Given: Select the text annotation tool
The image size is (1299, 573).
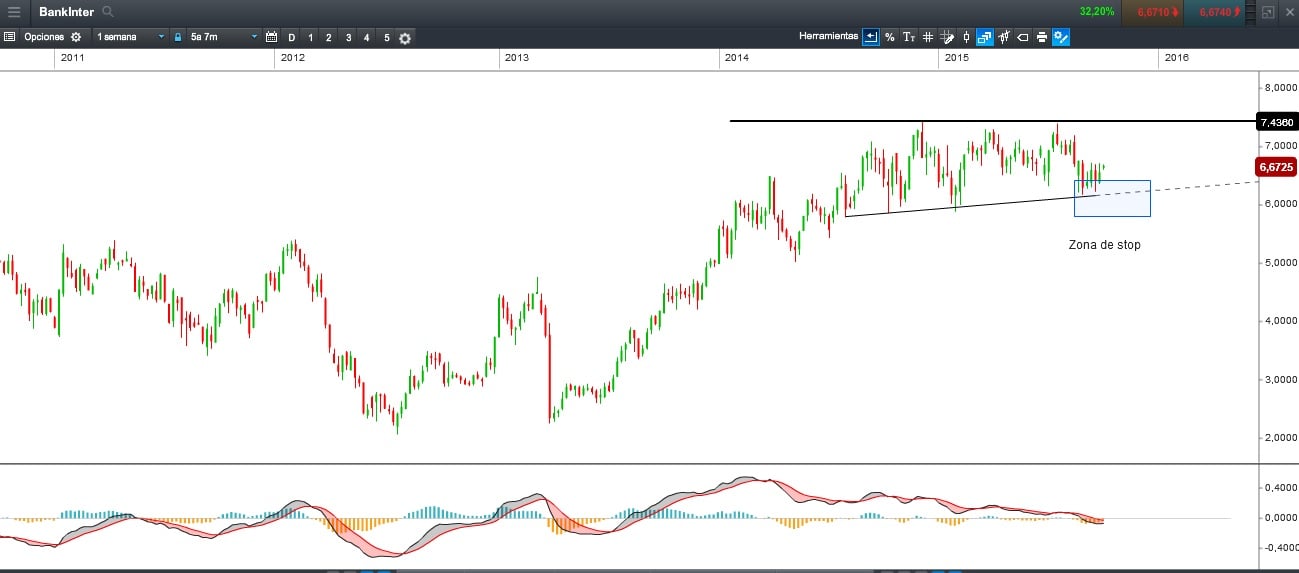Looking at the screenshot, I should pyautogui.click(x=908, y=37).
